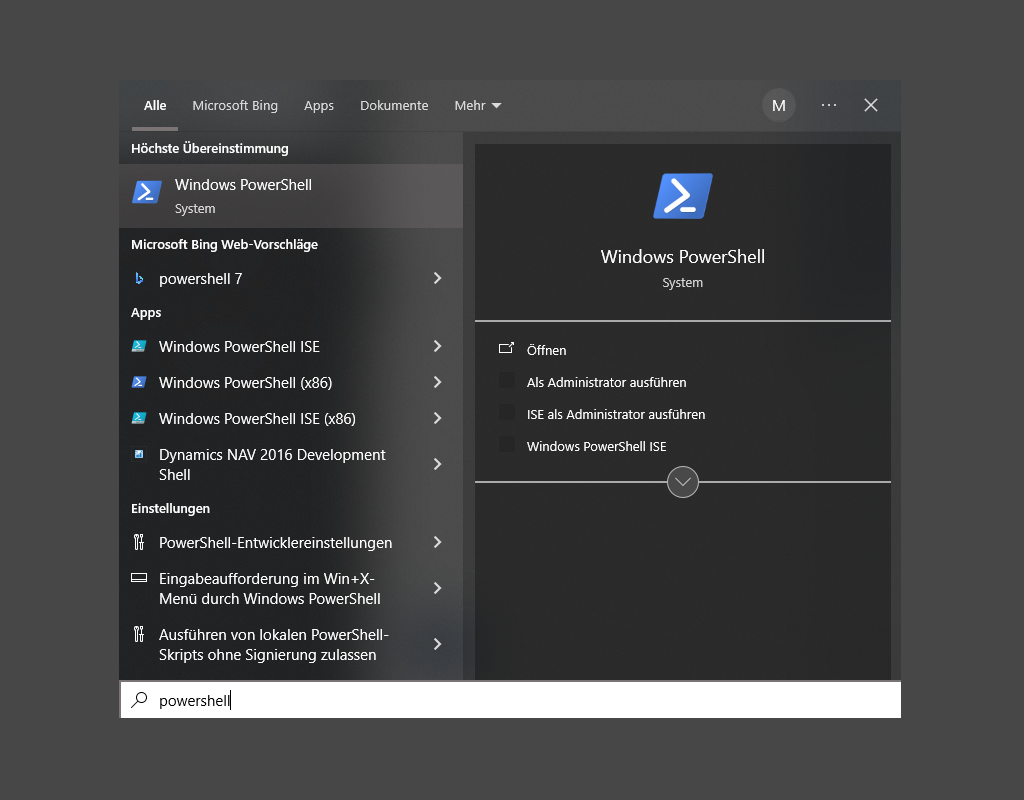
Task: Expand more actions with the down chevron
Action: [682, 481]
